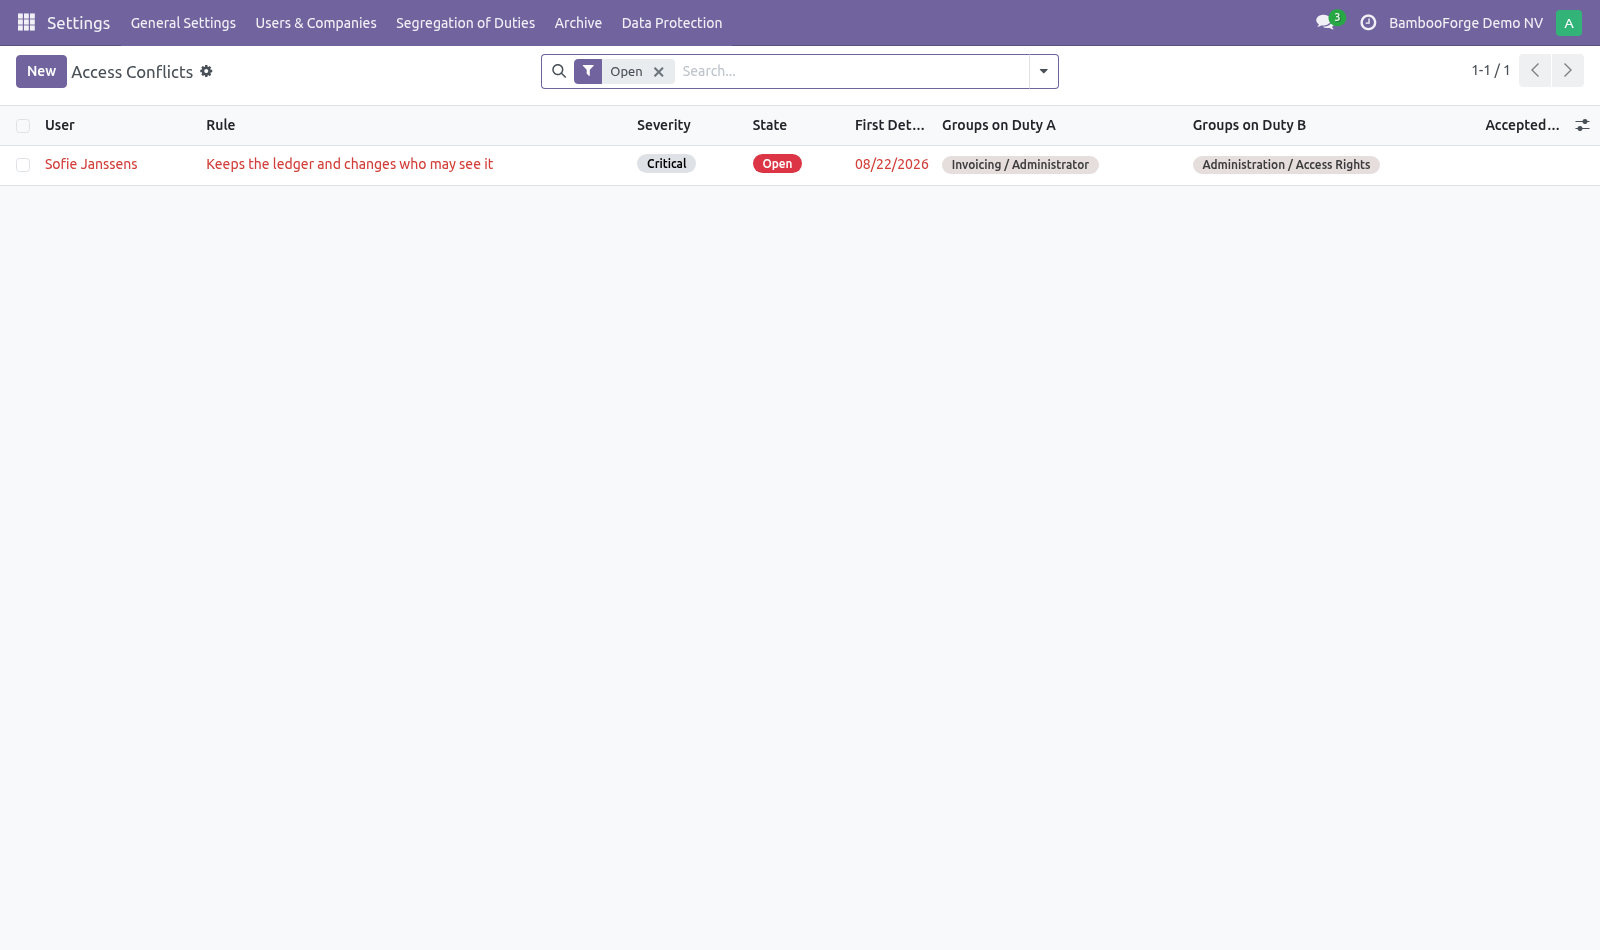Open the Access Conflicts gear actions menu

point(206,71)
